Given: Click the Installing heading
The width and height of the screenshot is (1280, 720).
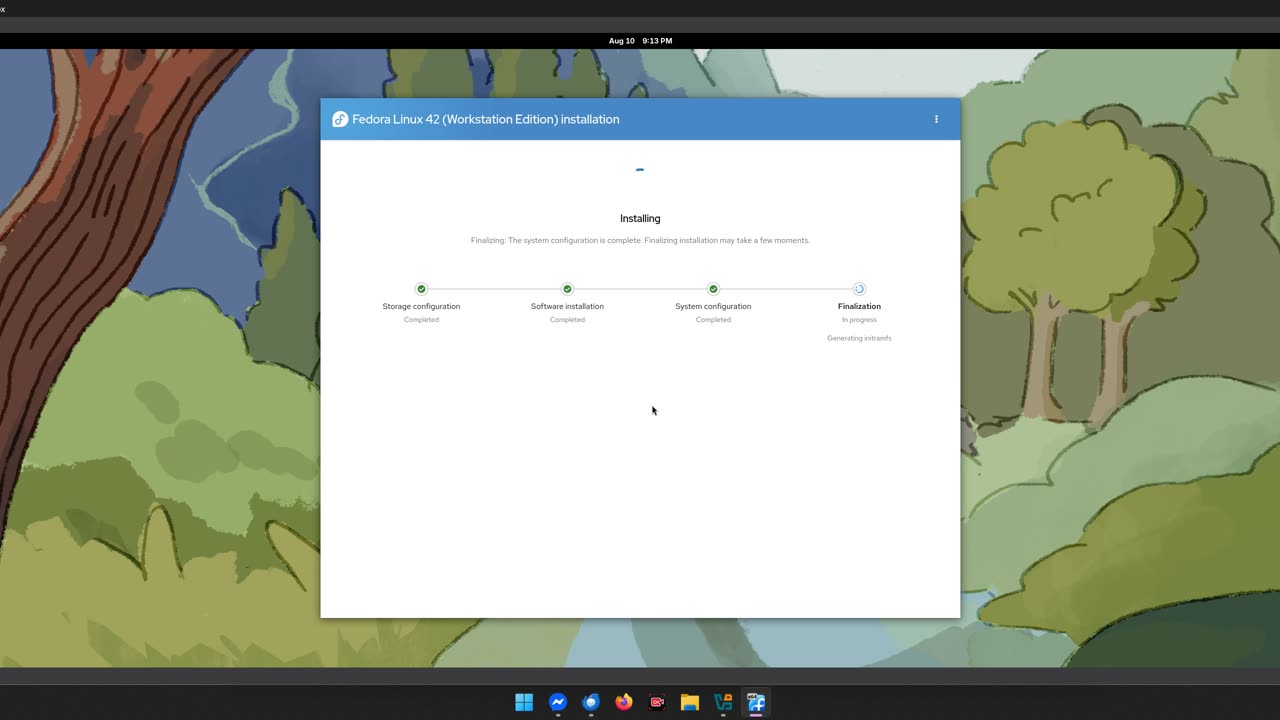Looking at the screenshot, I should (640, 218).
